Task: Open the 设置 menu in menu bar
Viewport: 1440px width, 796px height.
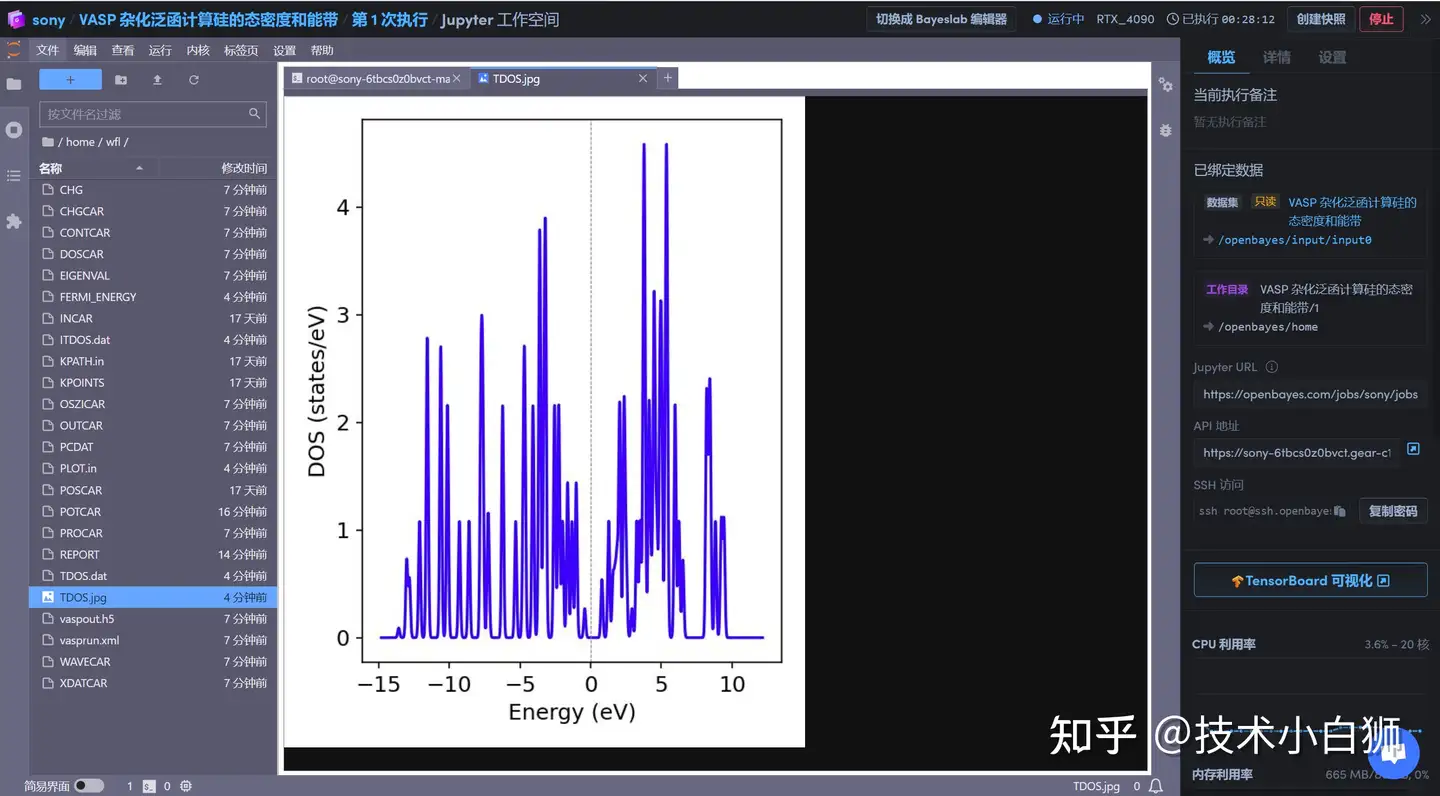Action: pos(285,50)
